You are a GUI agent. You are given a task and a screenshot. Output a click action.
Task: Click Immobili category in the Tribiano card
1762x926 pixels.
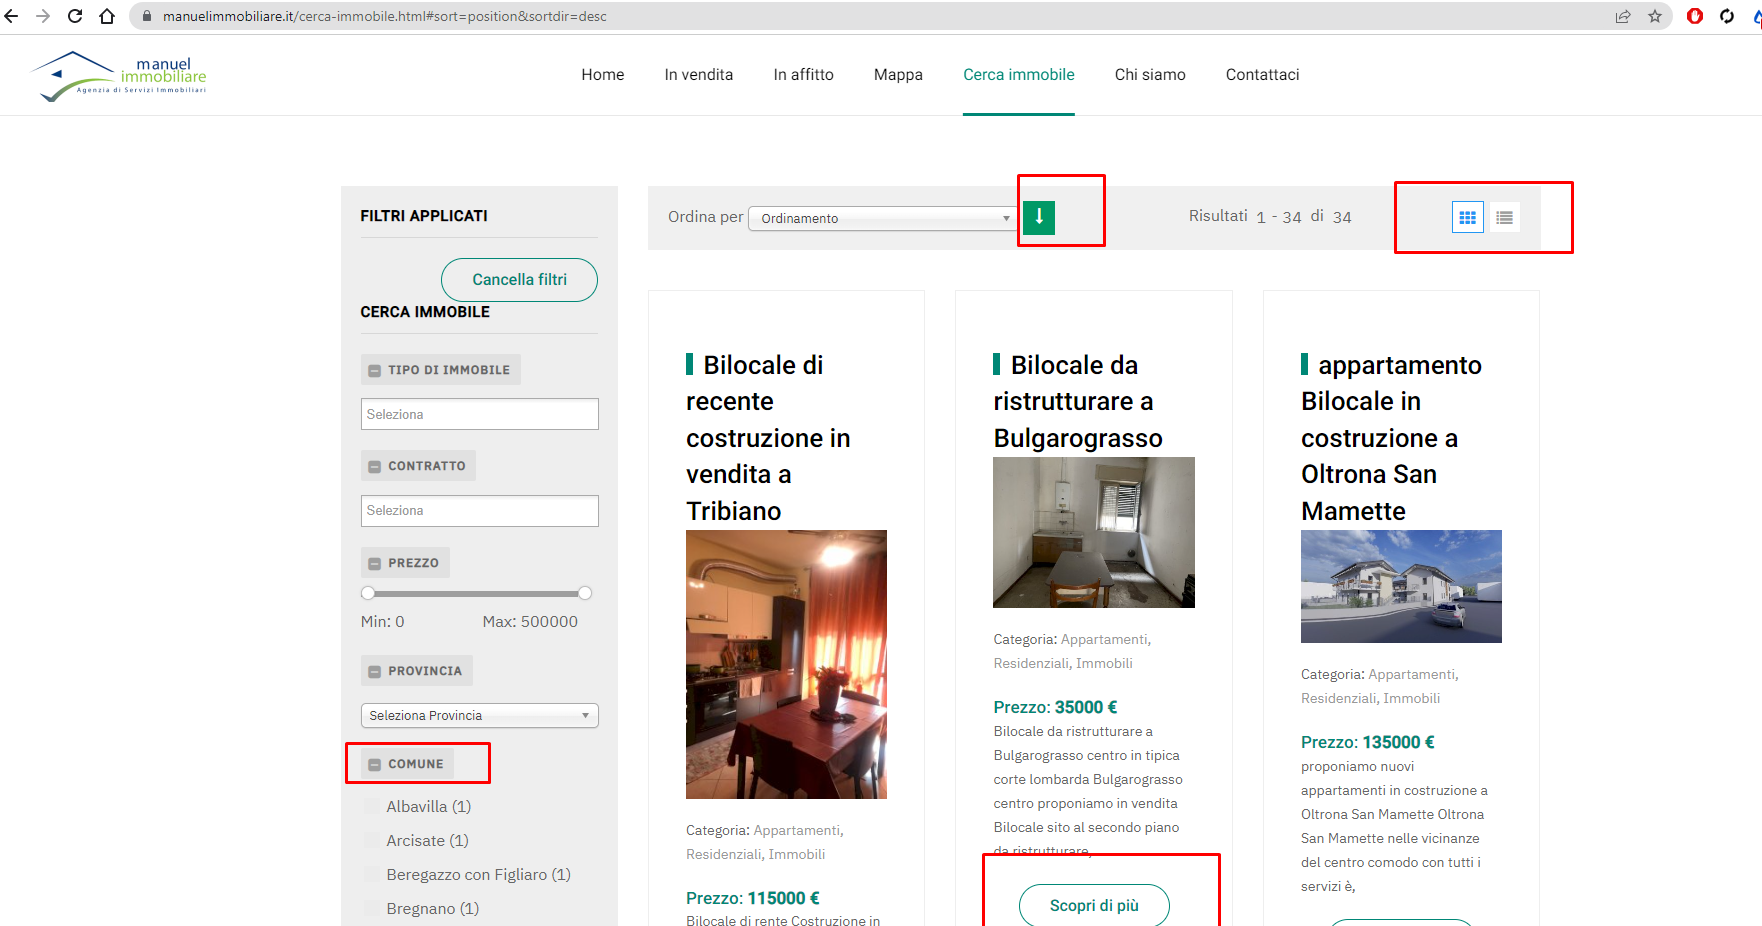pyautogui.click(x=797, y=855)
